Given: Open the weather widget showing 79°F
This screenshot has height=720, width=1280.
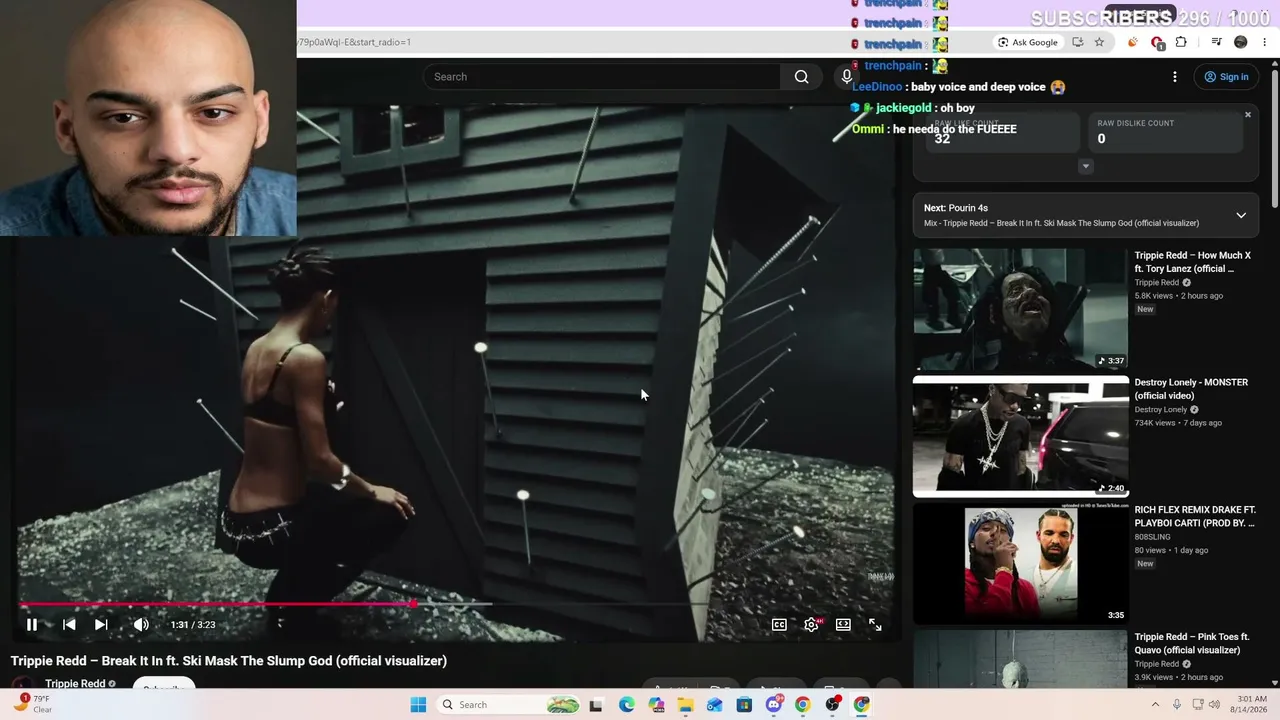Looking at the screenshot, I should [x=31, y=704].
